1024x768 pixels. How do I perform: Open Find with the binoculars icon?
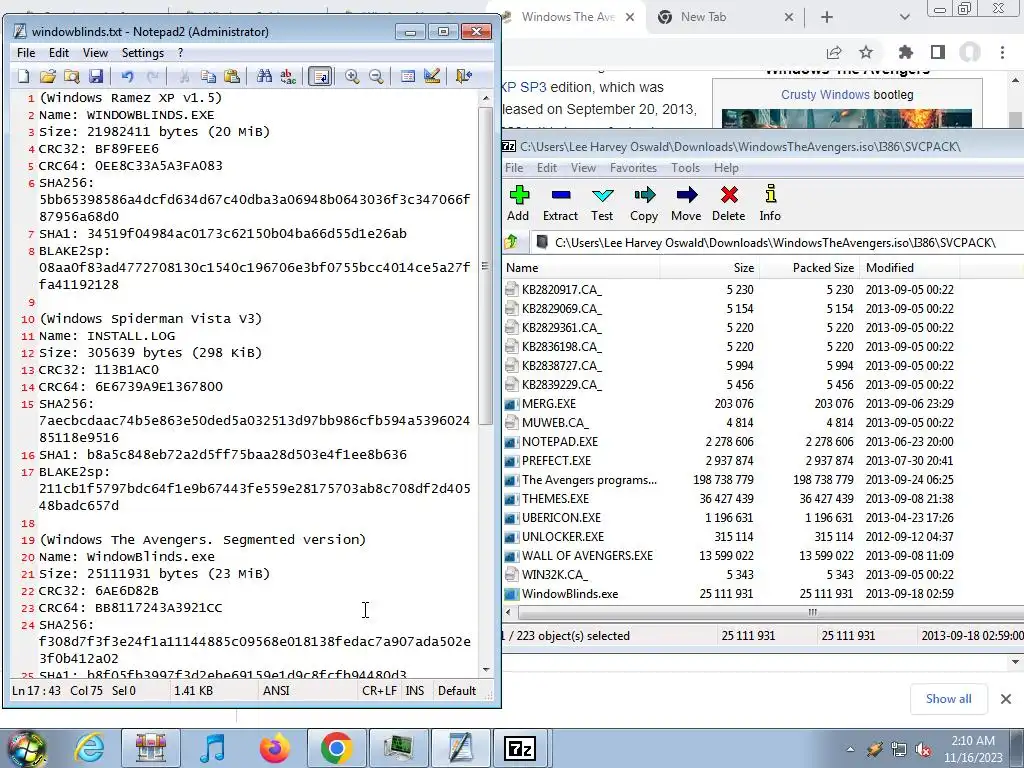264,76
